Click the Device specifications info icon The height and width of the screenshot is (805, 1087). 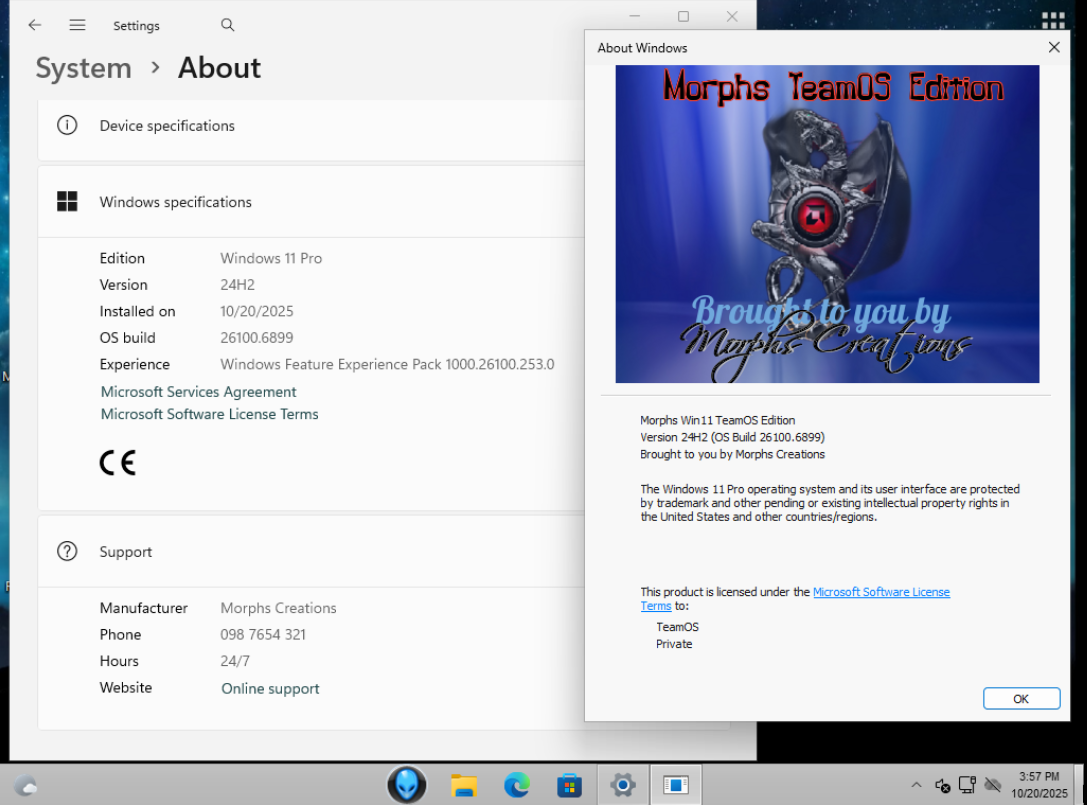point(67,125)
